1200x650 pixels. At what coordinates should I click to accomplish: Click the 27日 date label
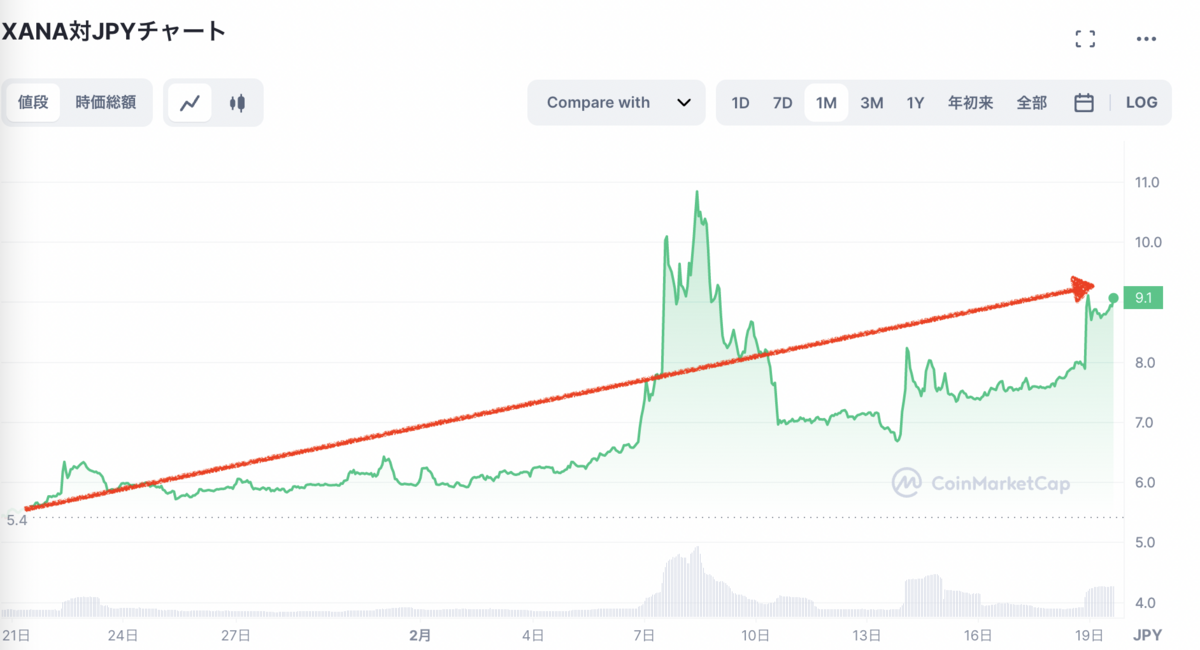coord(235,635)
